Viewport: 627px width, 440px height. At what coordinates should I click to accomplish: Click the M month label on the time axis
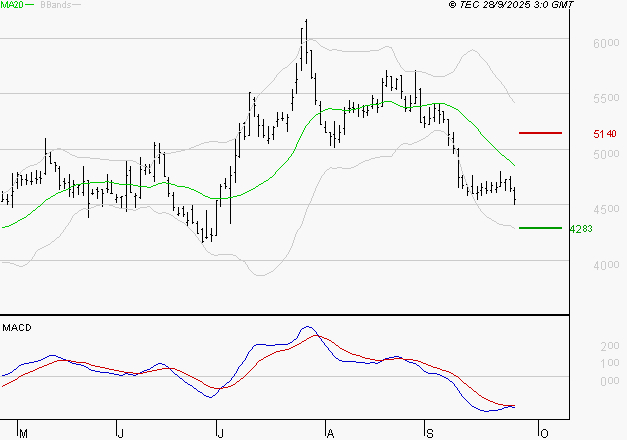coord(24,434)
